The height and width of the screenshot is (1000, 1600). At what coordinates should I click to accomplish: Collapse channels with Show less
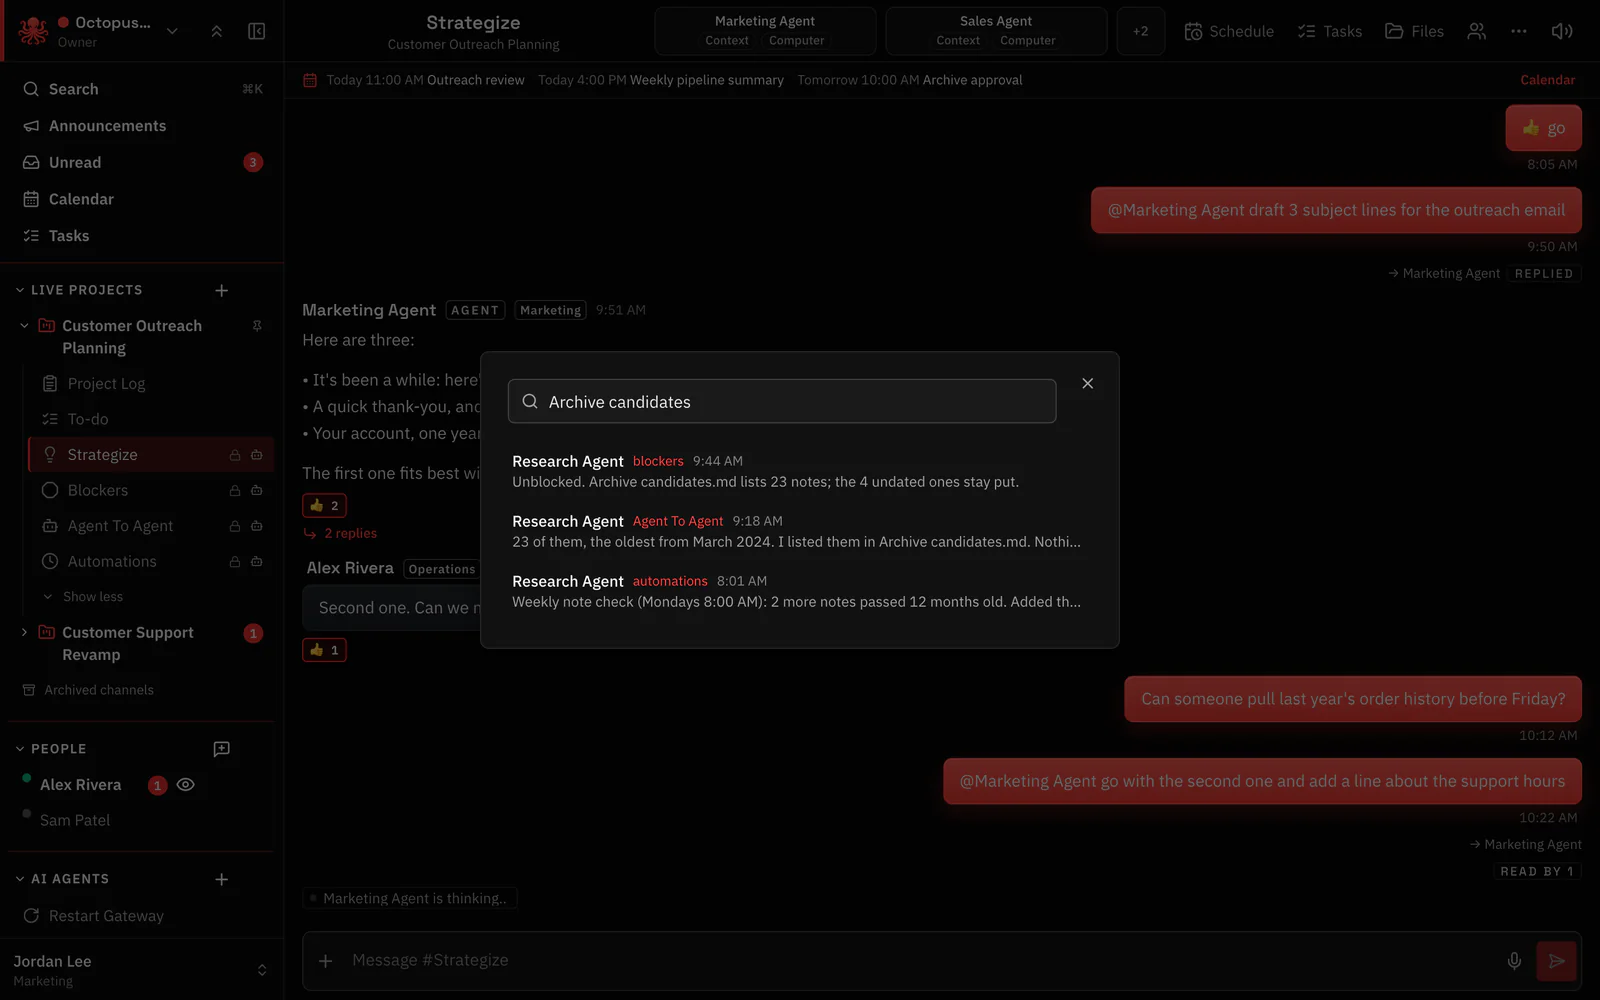pyautogui.click(x=83, y=597)
